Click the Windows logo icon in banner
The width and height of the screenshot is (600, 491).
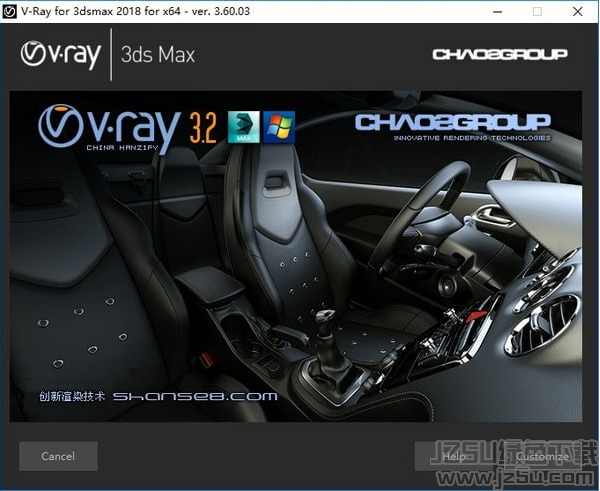click(279, 128)
